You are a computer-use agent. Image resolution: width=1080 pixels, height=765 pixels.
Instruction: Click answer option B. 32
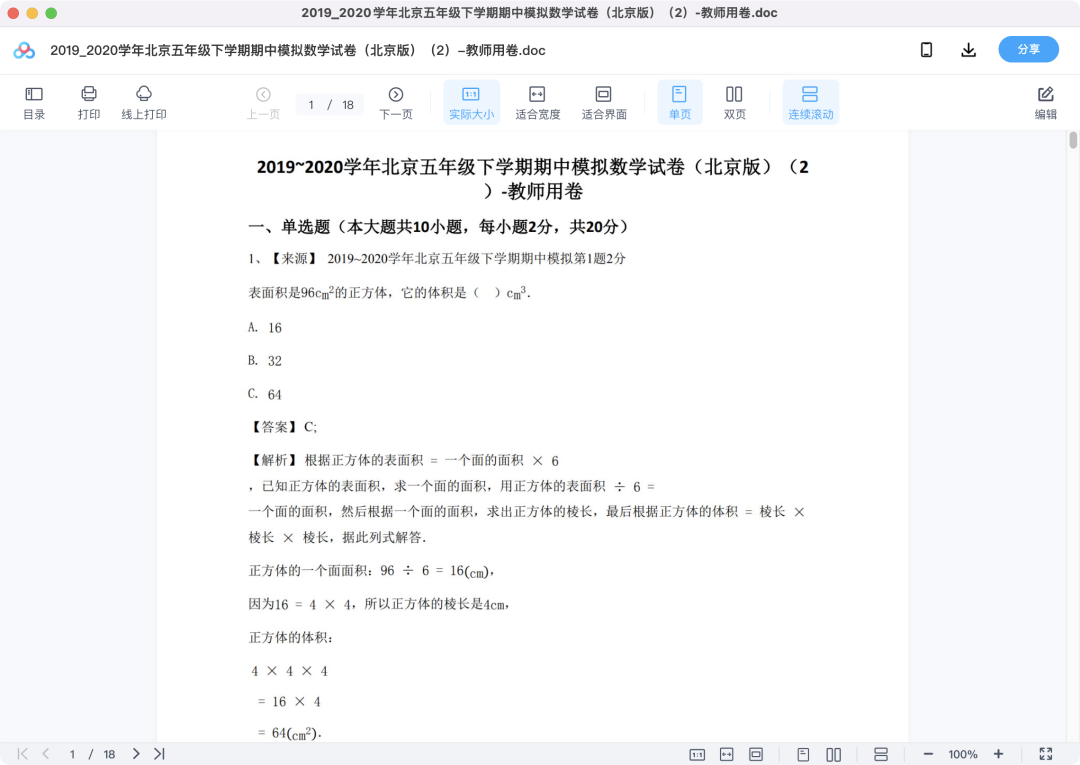tap(265, 361)
